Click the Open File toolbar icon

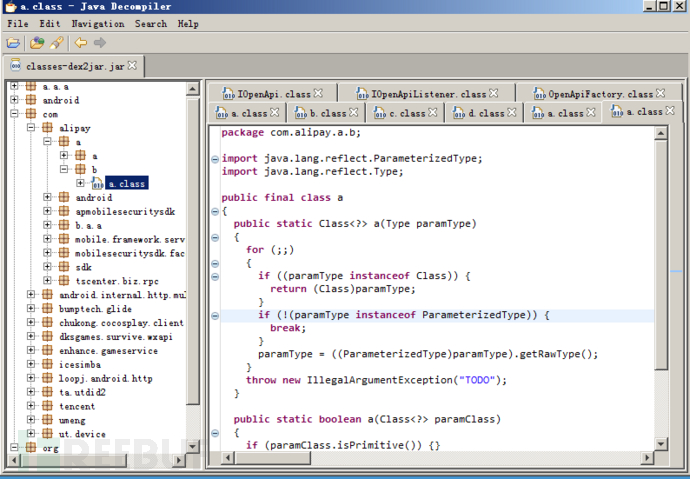tap(13, 43)
